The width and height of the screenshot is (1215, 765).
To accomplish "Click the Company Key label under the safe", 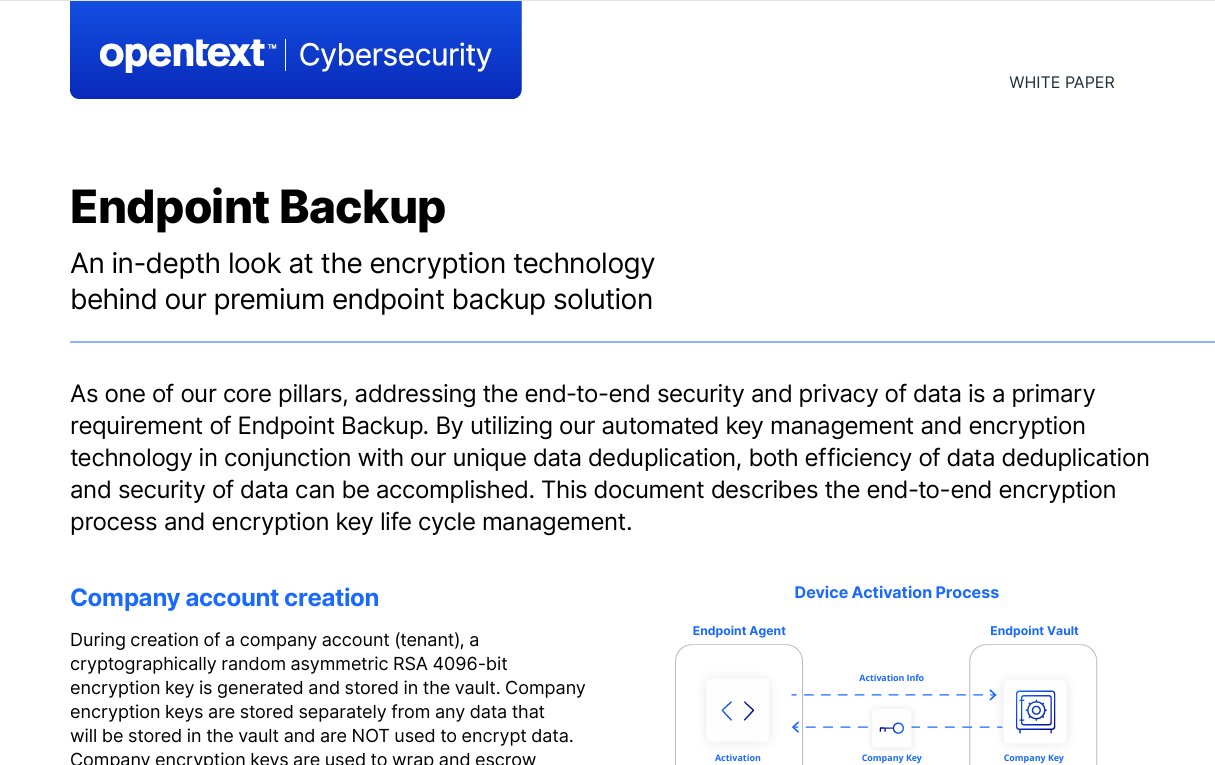I will click(x=1034, y=758).
